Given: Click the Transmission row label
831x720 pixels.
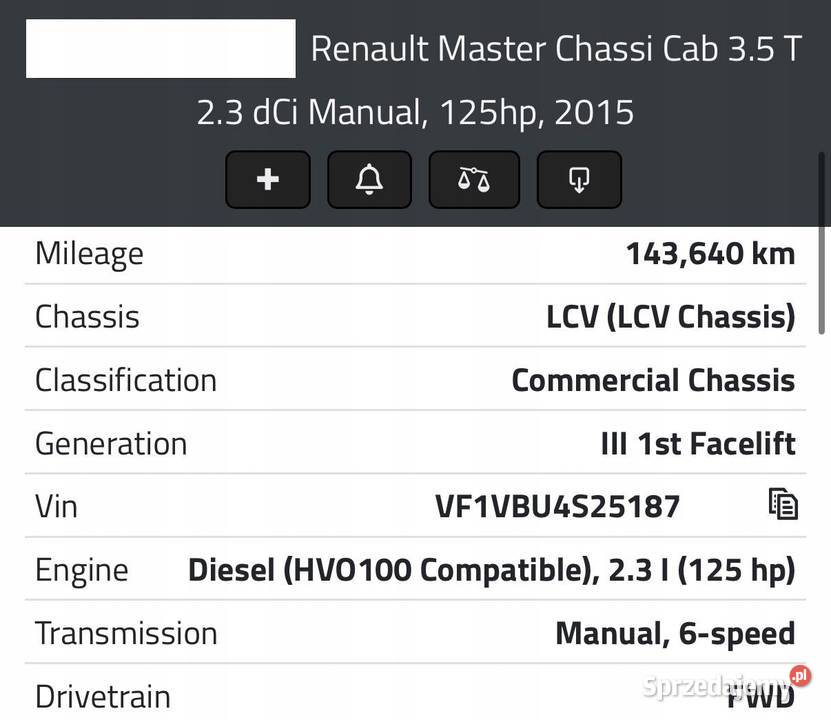Looking at the screenshot, I should click(126, 631).
